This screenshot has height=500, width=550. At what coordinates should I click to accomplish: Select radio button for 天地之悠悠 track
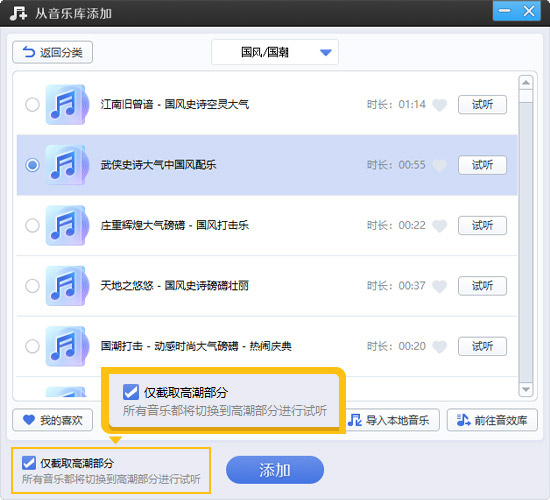(x=32, y=286)
